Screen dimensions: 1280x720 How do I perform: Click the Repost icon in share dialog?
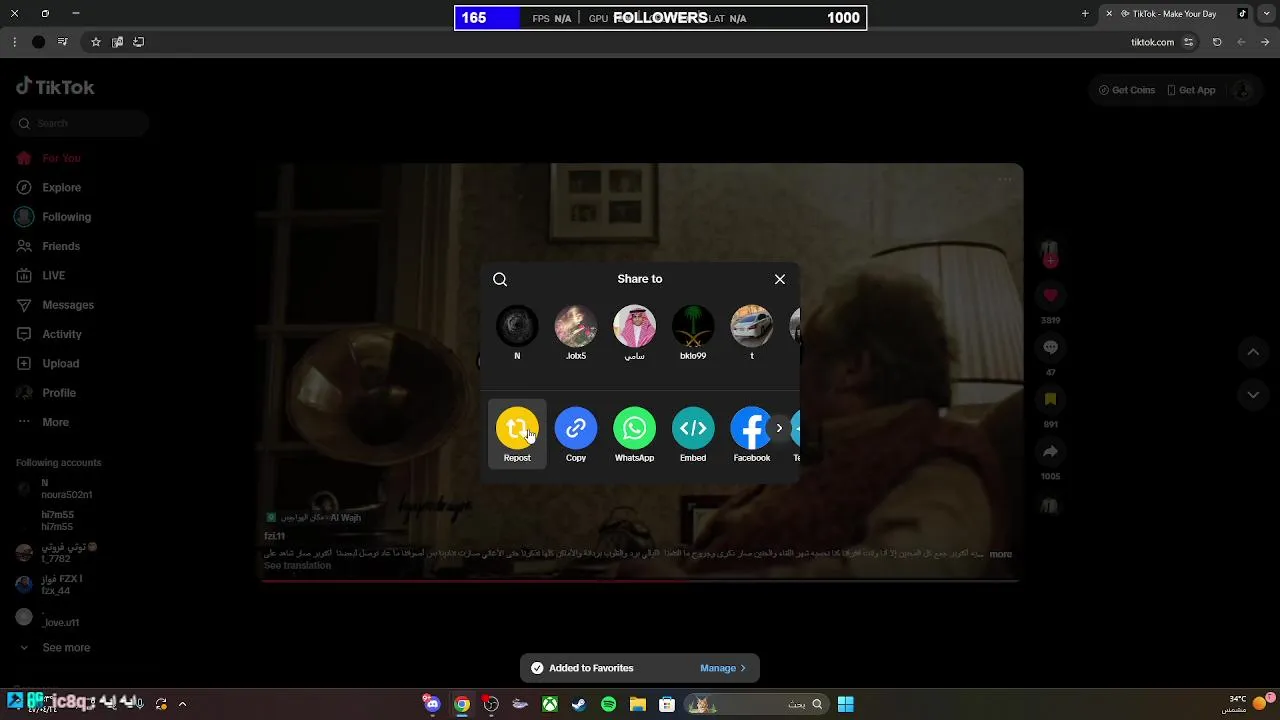[x=517, y=428]
